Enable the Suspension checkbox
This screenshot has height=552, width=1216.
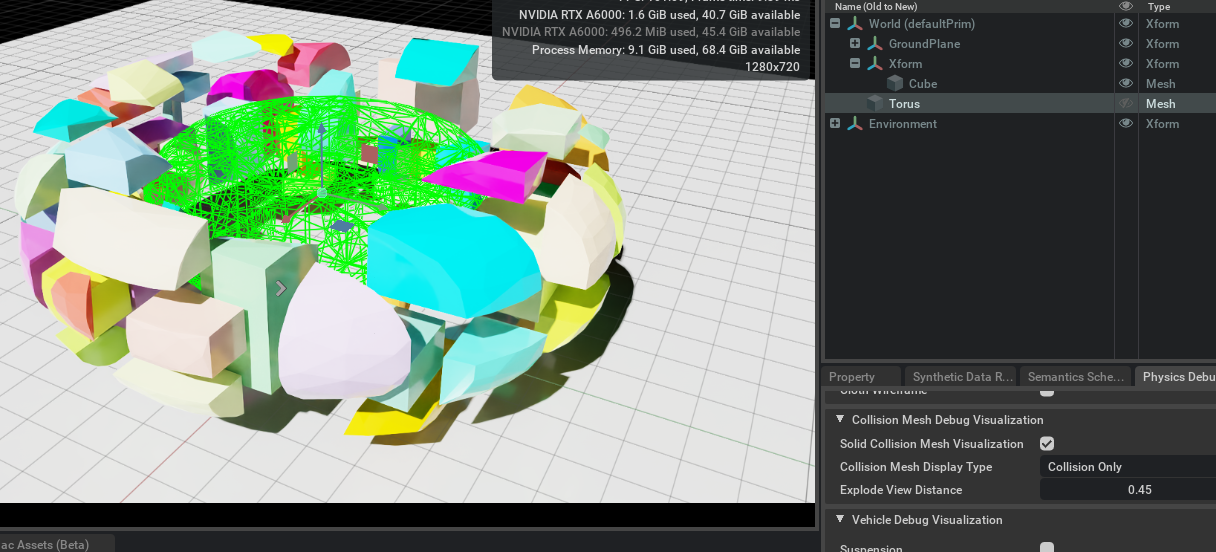coord(1047,548)
